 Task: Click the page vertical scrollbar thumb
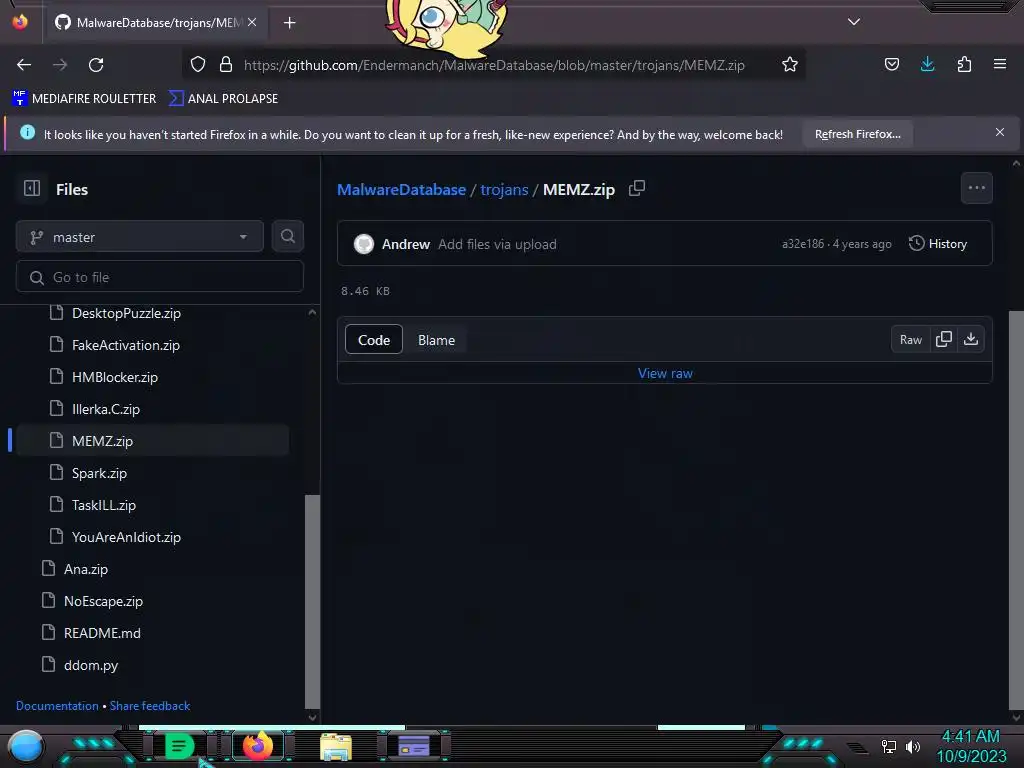click(x=1016, y=511)
